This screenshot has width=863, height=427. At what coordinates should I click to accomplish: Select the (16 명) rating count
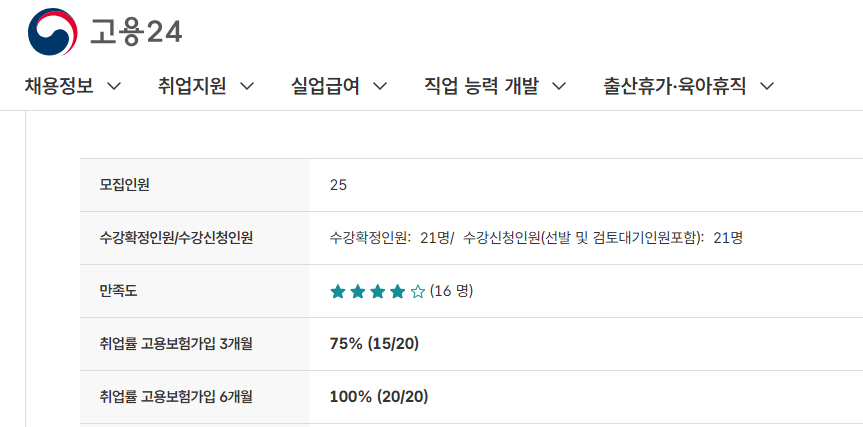click(x=451, y=291)
